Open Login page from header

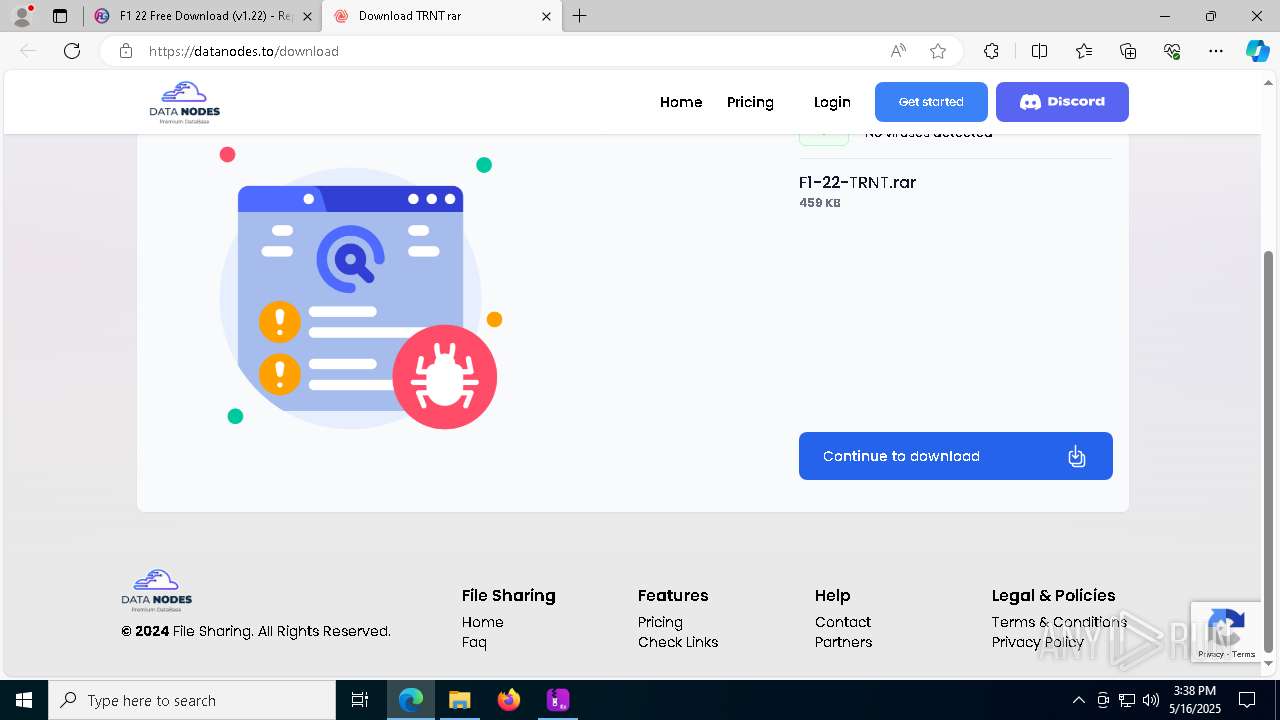click(x=832, y=102)
